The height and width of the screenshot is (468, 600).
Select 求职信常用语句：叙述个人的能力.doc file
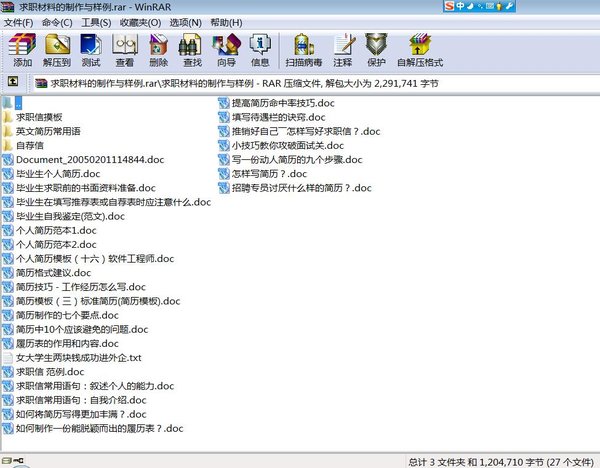[88, 386]
